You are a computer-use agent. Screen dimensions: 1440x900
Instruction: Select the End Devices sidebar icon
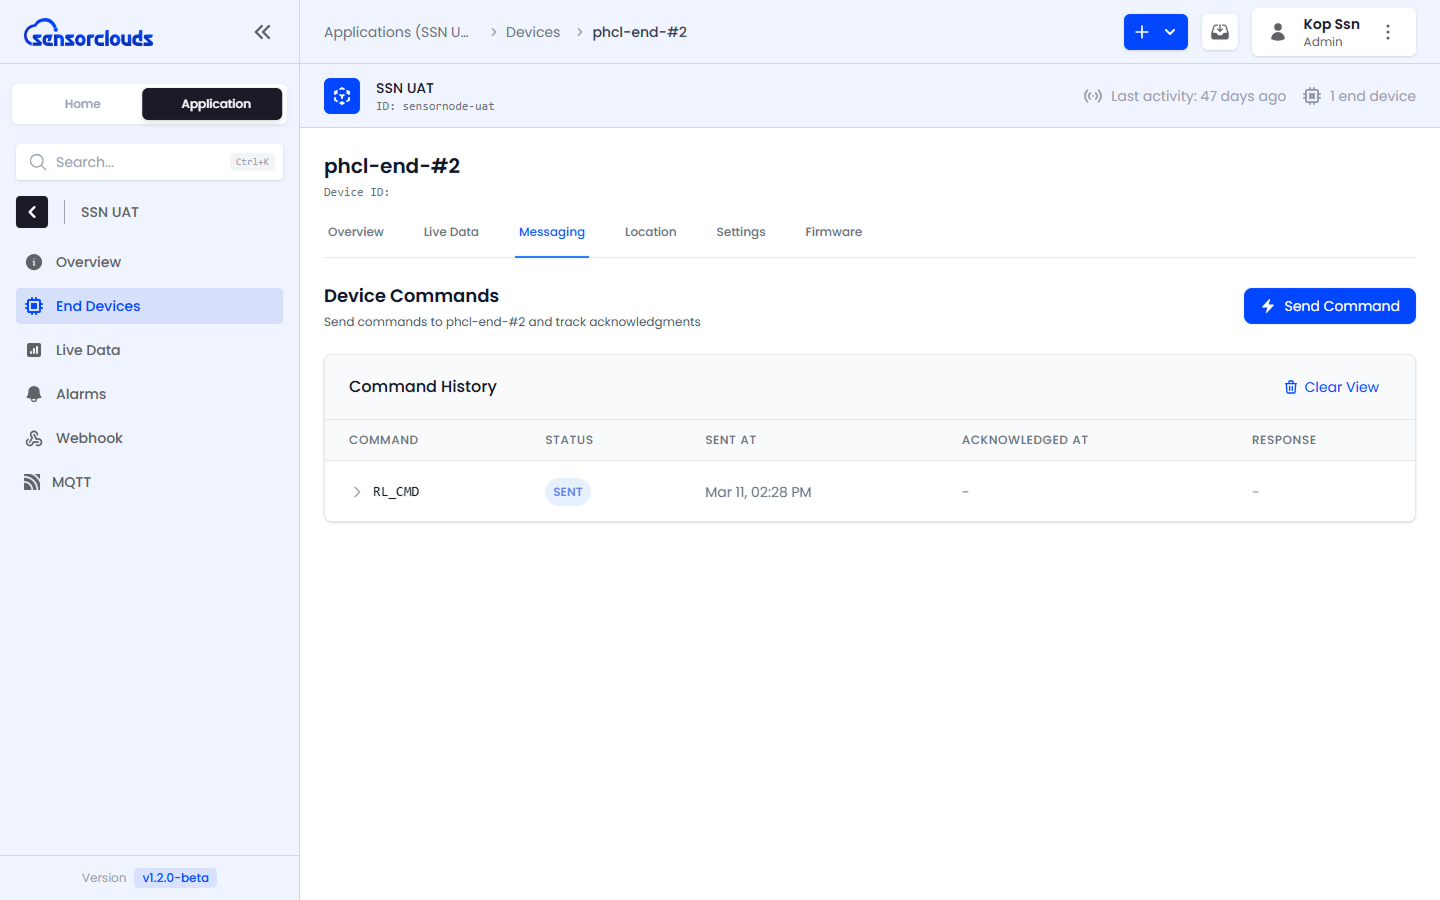coord(33,305)
